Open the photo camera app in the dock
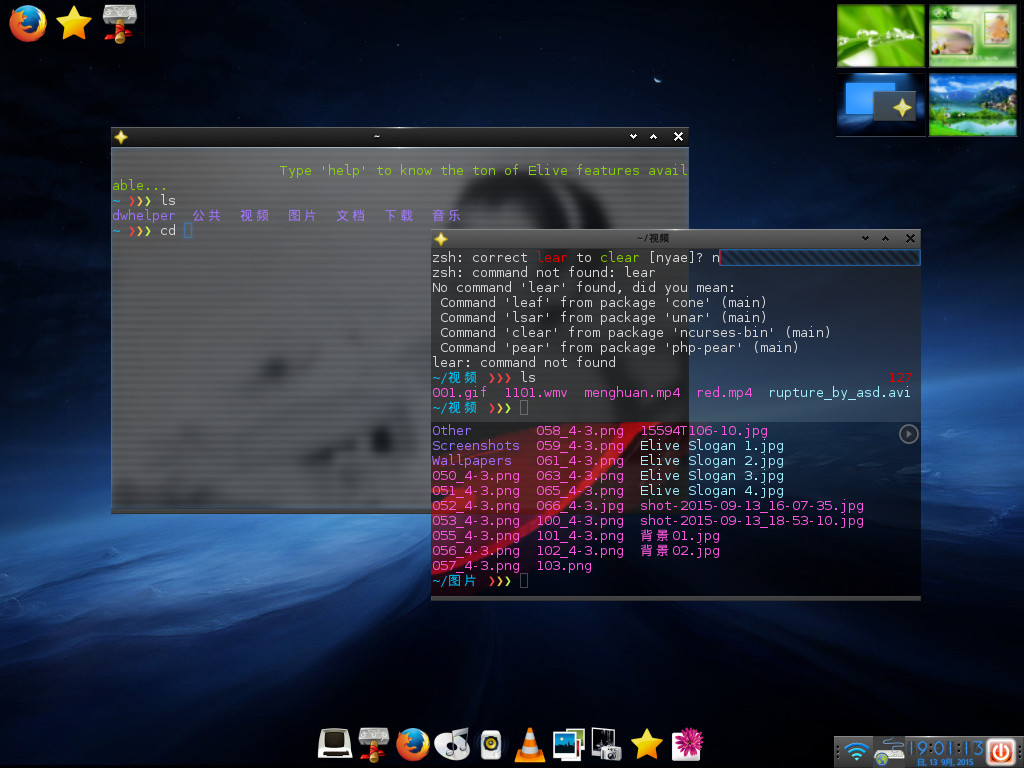Image resolution: width=1024 pixels, height=768 pixels. coord(607,744)
